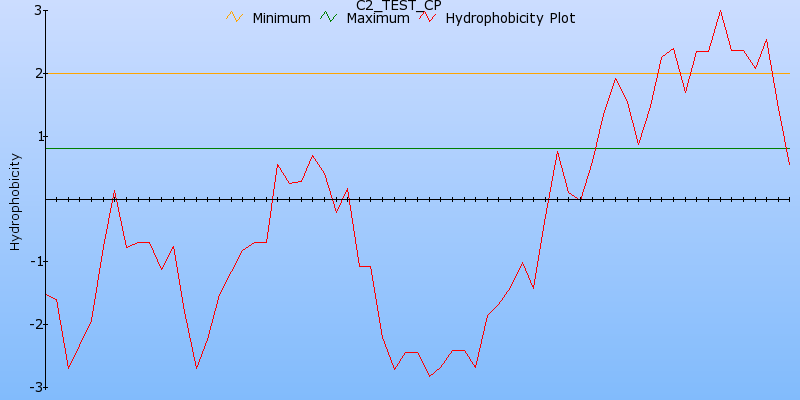The image size is (800, 400).
Task: Click the red Hydrophobicity Plot legend icon
Action: click(428, 17)
